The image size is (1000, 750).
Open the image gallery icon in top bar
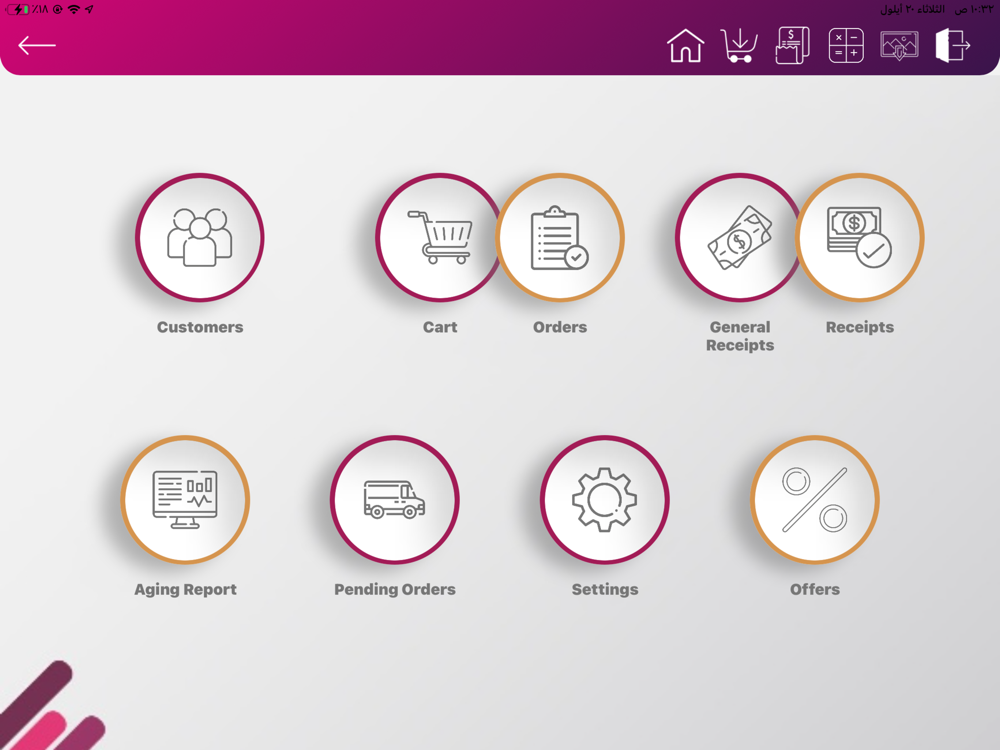pos(899,45)
